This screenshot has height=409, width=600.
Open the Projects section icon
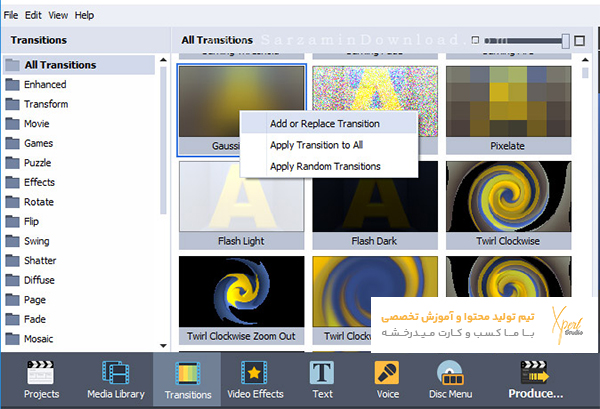coord(41,374)
